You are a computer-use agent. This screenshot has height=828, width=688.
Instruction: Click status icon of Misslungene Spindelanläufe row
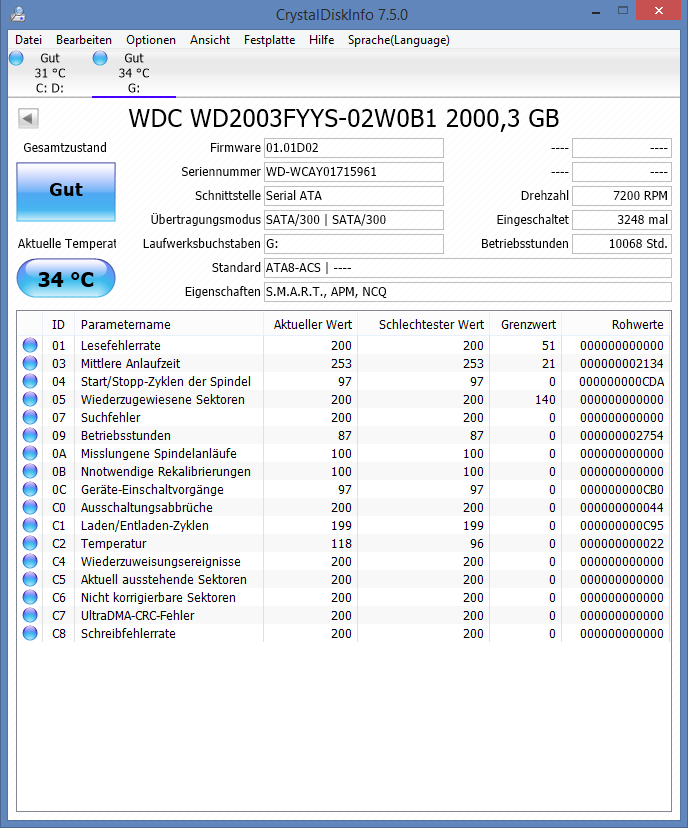pos(30,453)
